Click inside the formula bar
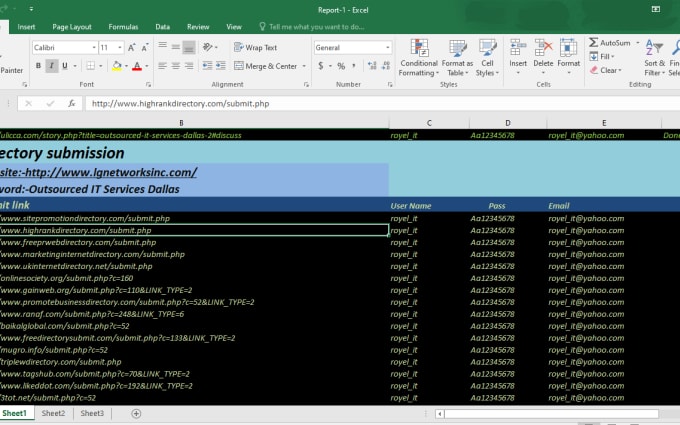Image resolution: width=680 pixels, height=425 pixels. (382, 104)
